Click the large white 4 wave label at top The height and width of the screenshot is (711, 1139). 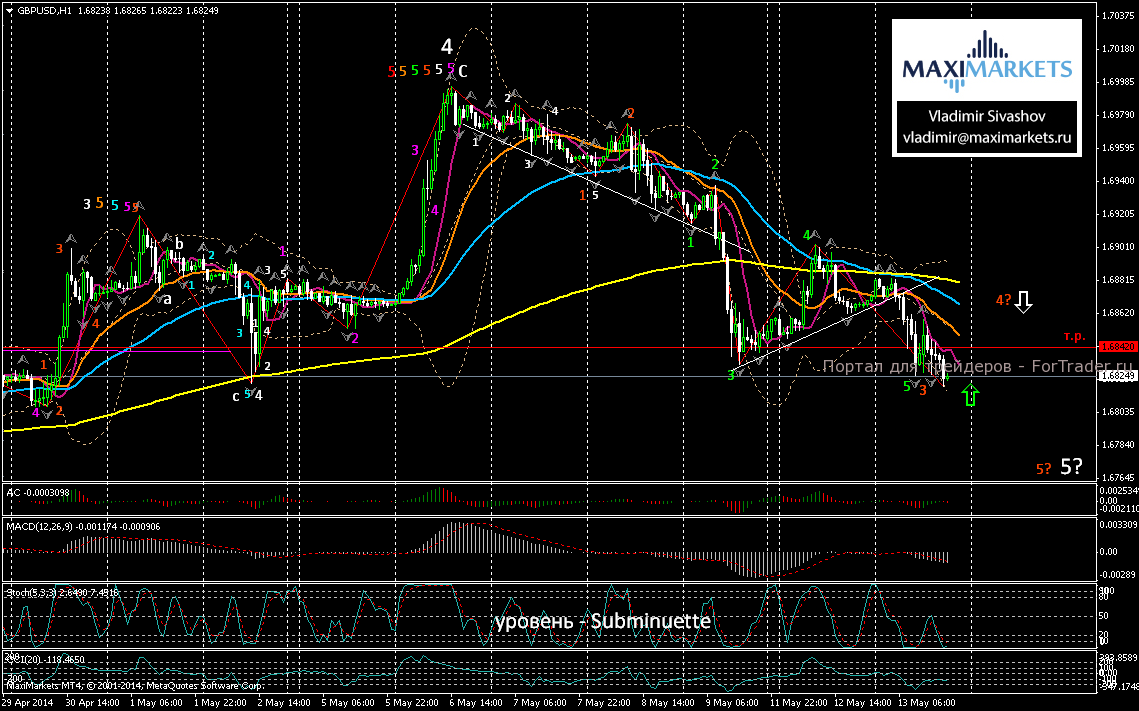pyautogui.click(x=447, y=46)
